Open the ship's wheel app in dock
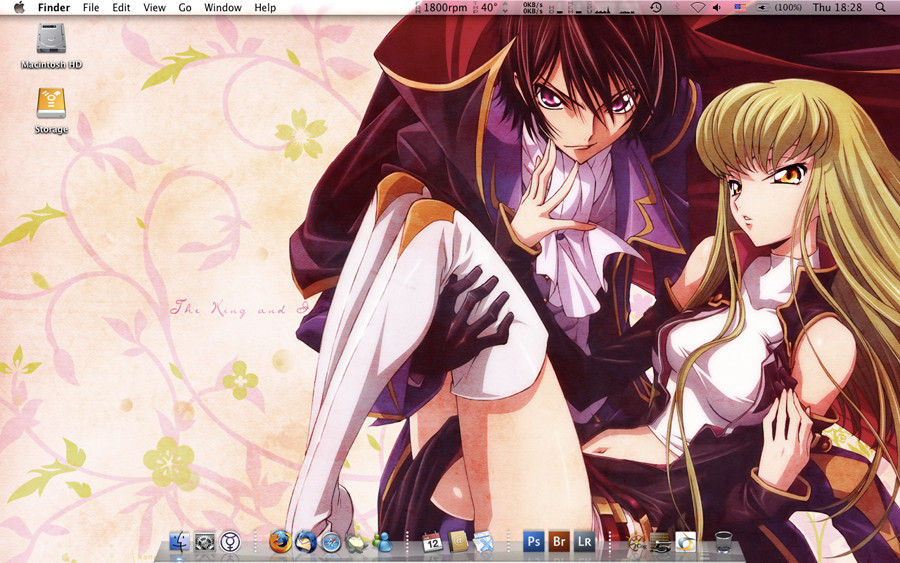The image size is (900, 563). [635, 542]
